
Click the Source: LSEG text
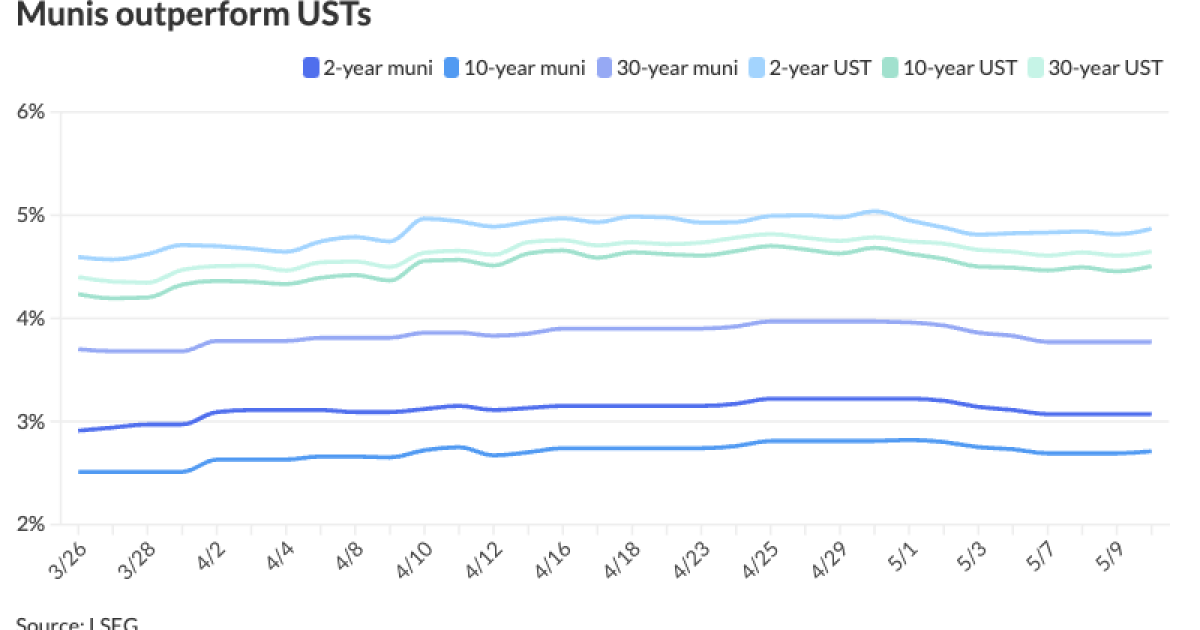tap(76, 622)
